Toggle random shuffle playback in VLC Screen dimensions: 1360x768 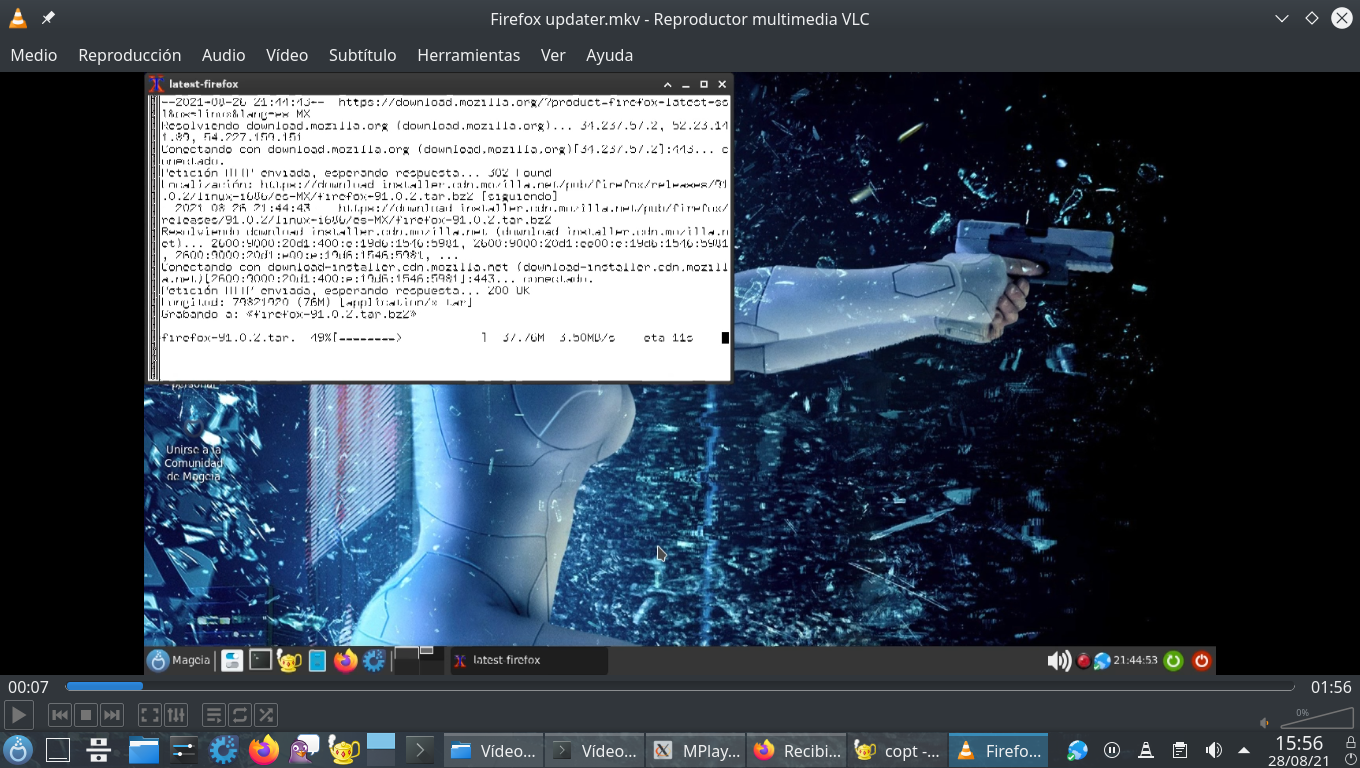click(x=266, y=715)
